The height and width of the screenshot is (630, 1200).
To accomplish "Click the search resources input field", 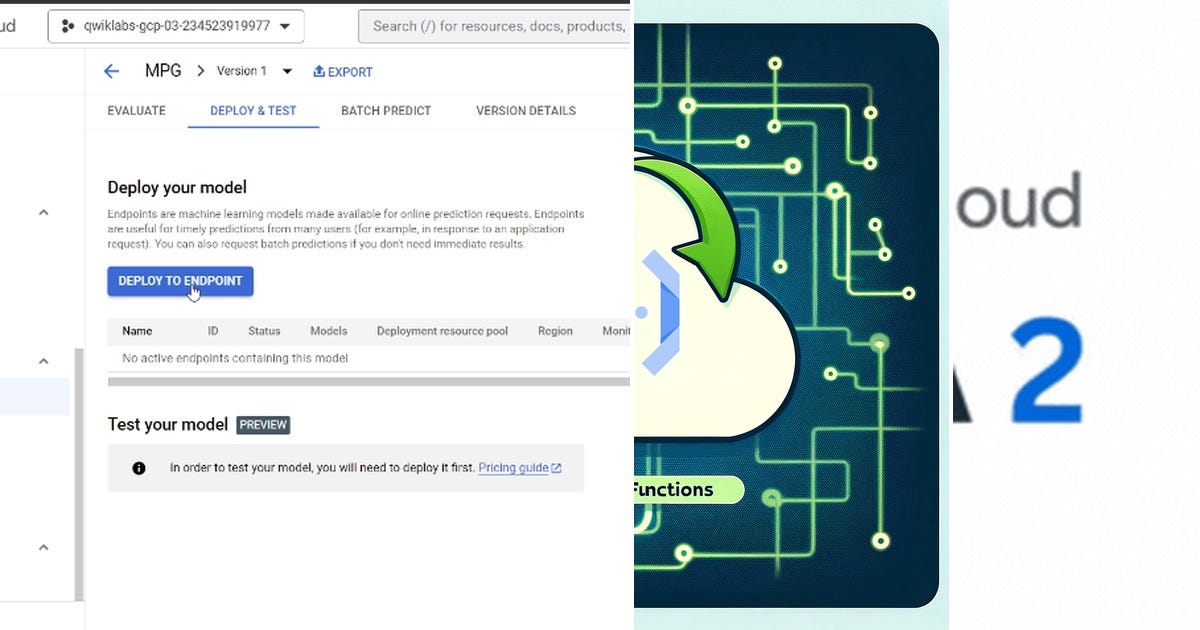I will point(490,26).
